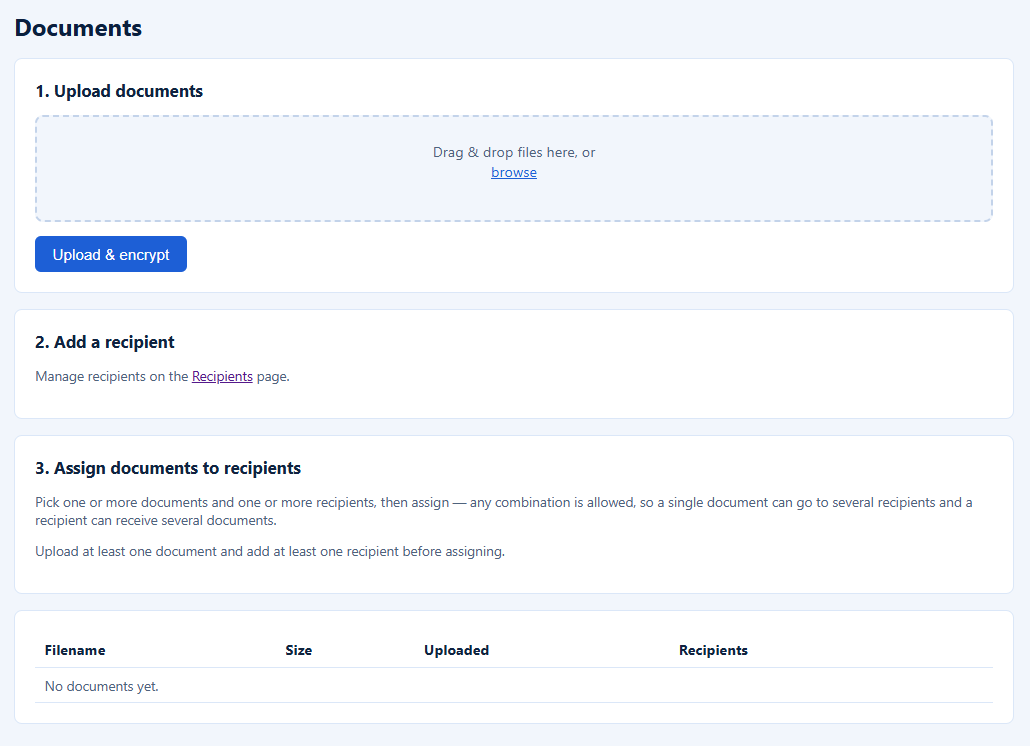This screenshot has height=746, width=1030.
Task: Click the drag and drop upload zone
Action: (x=514, y=169)
